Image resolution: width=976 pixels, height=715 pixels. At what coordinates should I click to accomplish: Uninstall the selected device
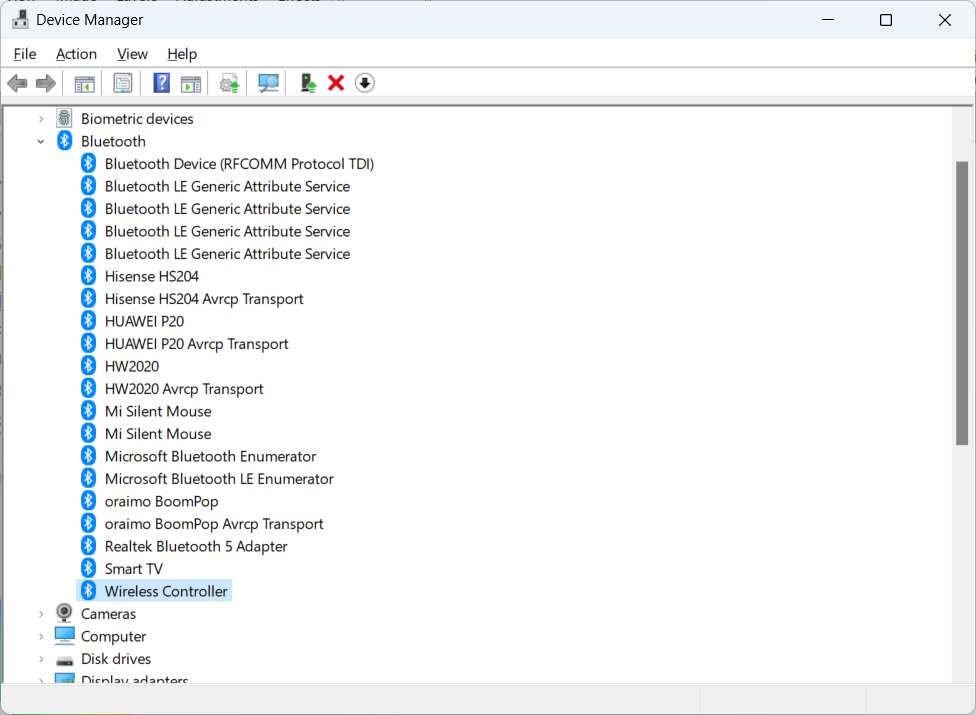click(334, 82)
